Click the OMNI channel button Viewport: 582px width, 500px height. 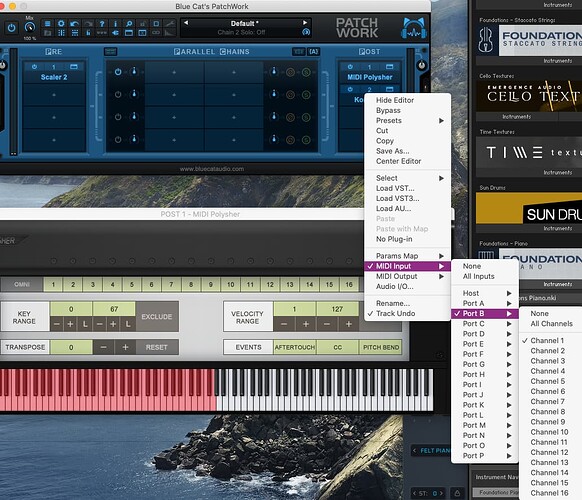[22, 285]
